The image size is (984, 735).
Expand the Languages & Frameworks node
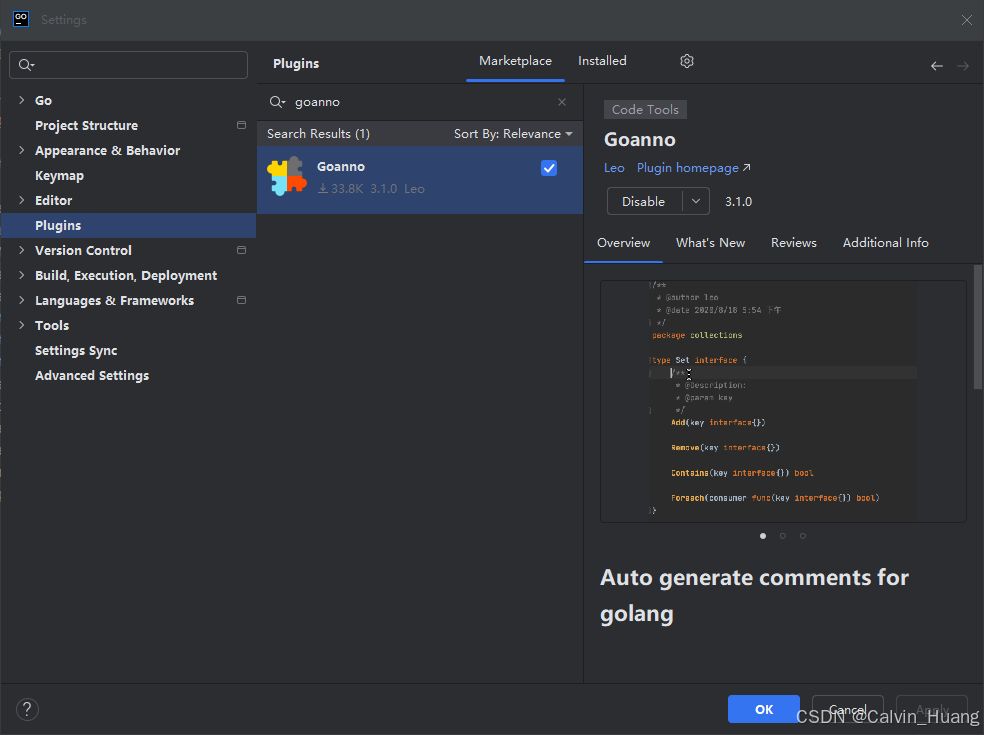(21, 300)
